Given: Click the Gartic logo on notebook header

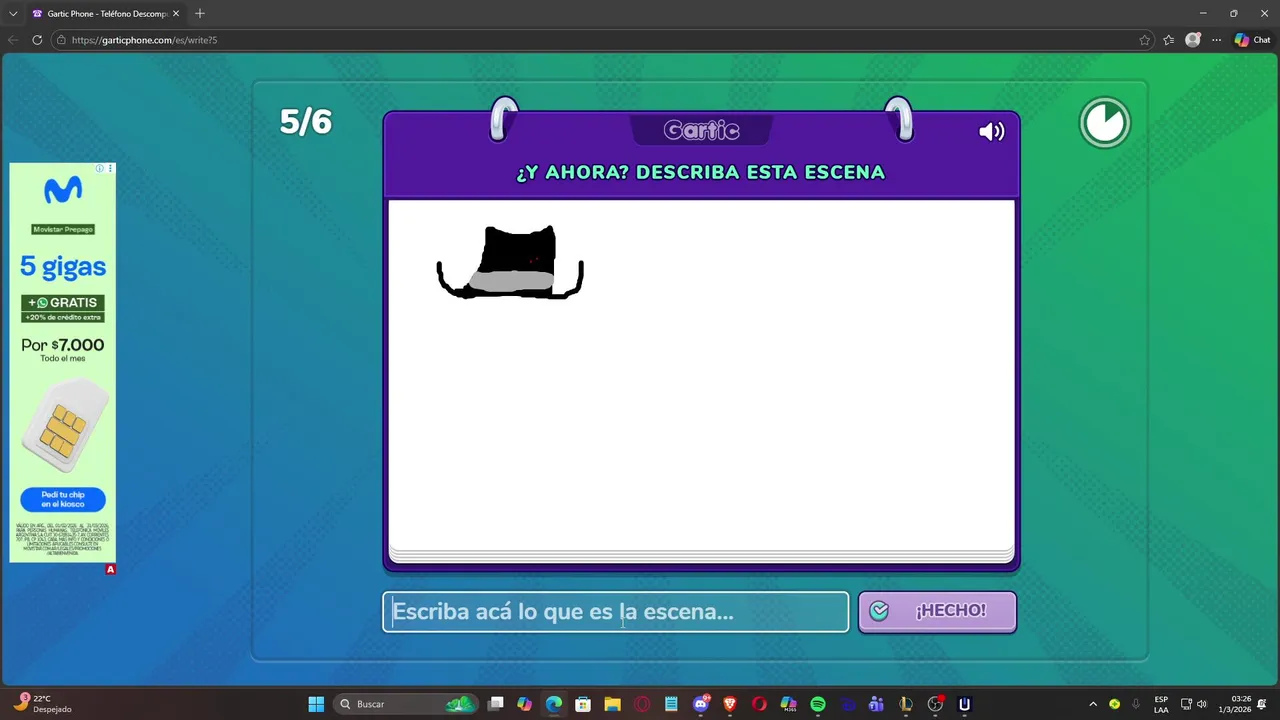Looking at the screenshot, I should tap(701, 130).
